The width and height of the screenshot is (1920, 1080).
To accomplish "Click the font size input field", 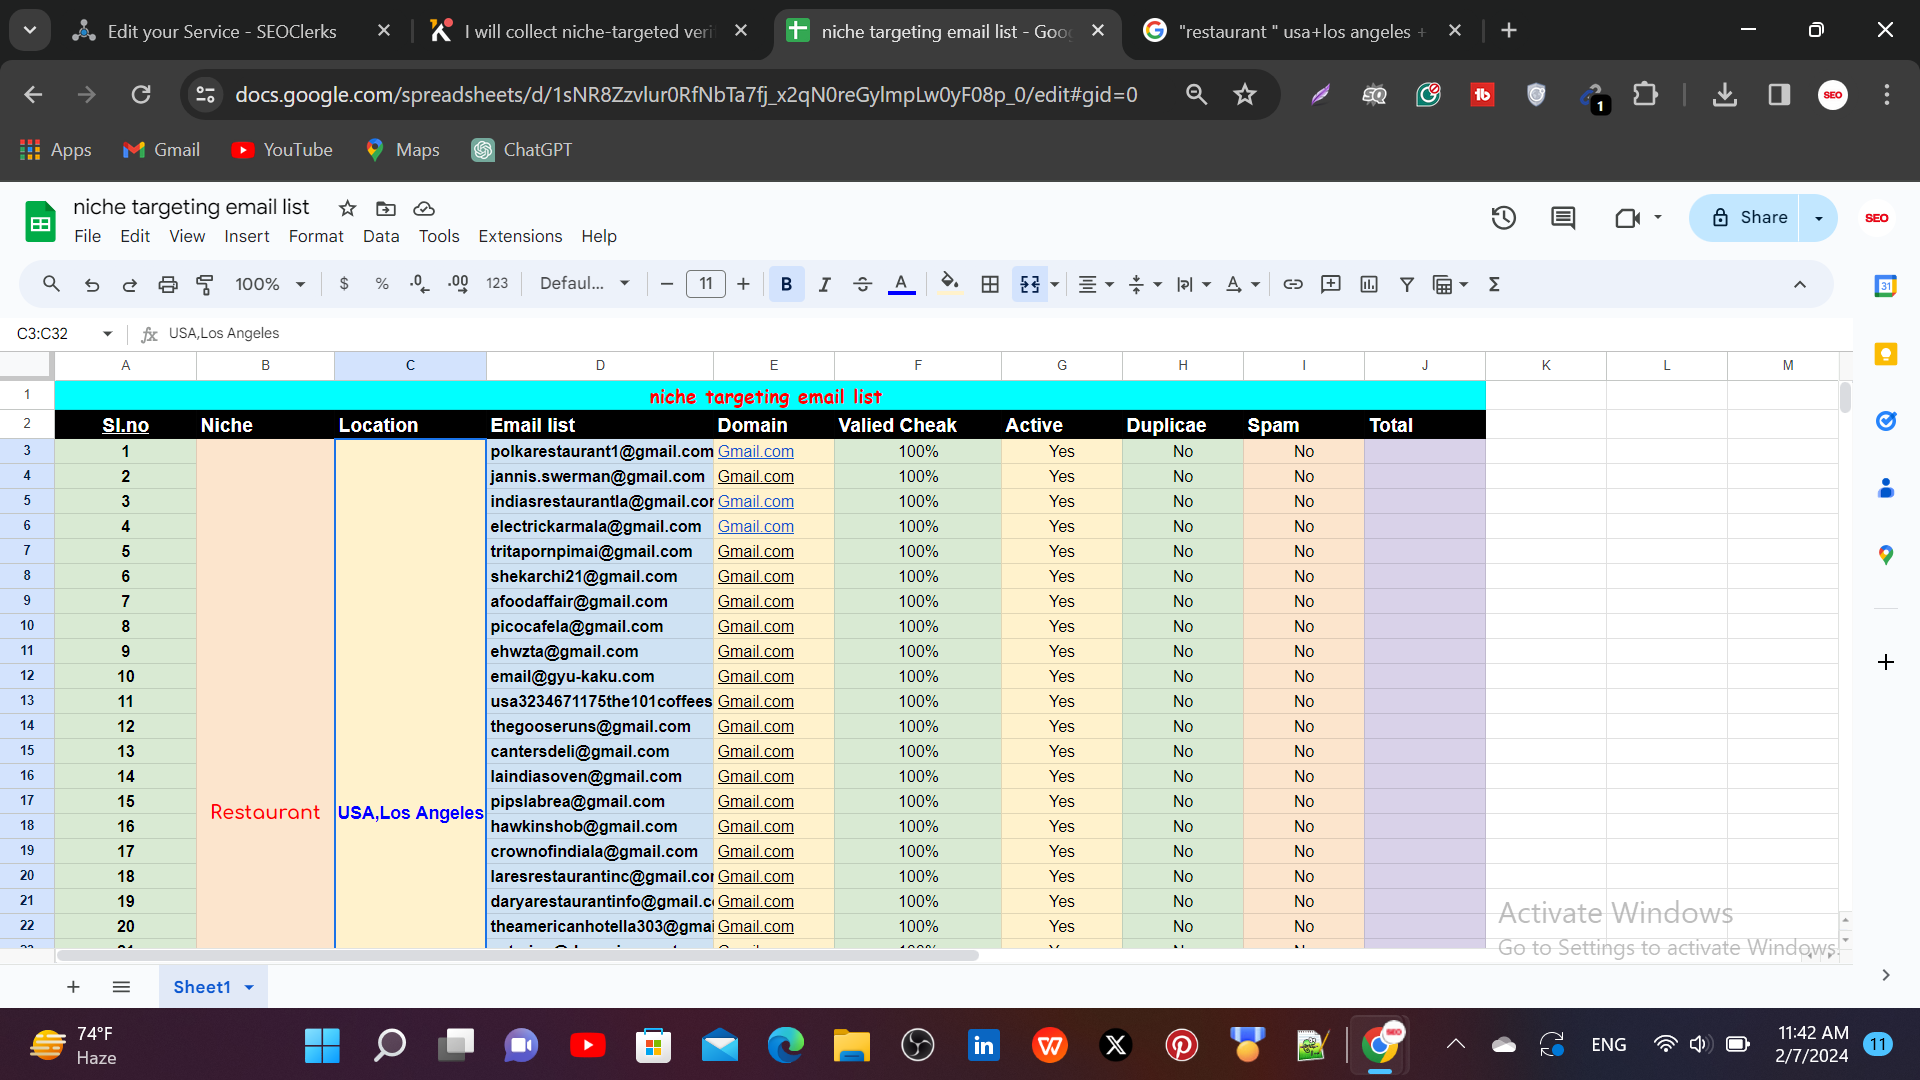I will [x=705, y=285].
